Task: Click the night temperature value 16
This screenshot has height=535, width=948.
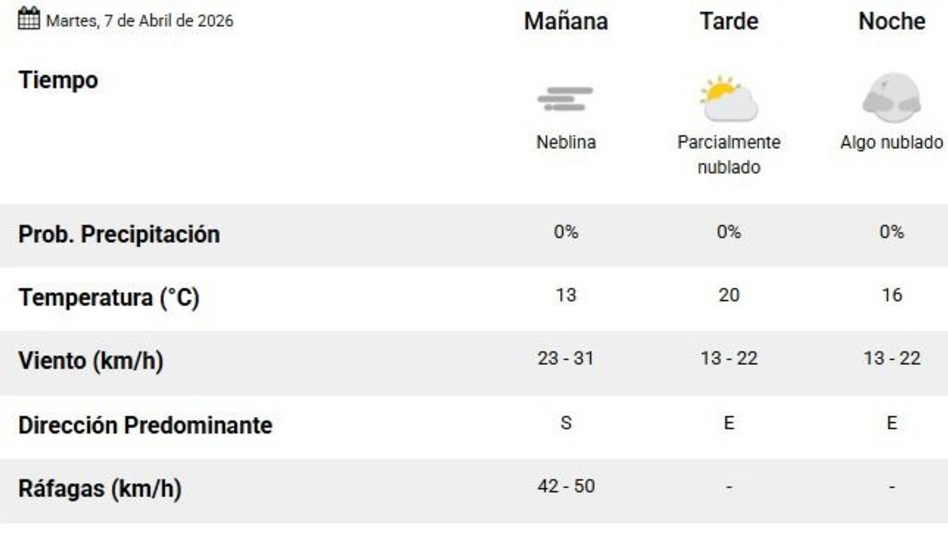Action: coord(892,295)
